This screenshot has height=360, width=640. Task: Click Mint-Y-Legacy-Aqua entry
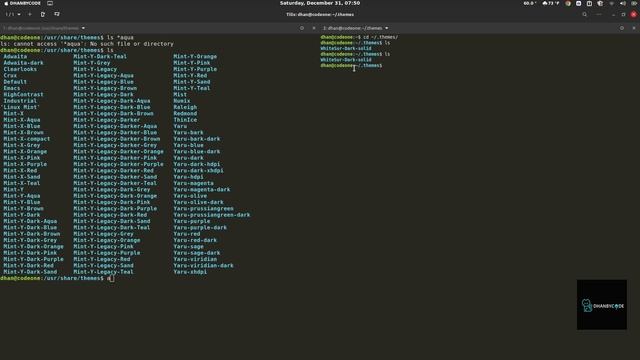(x=103, y=76)
